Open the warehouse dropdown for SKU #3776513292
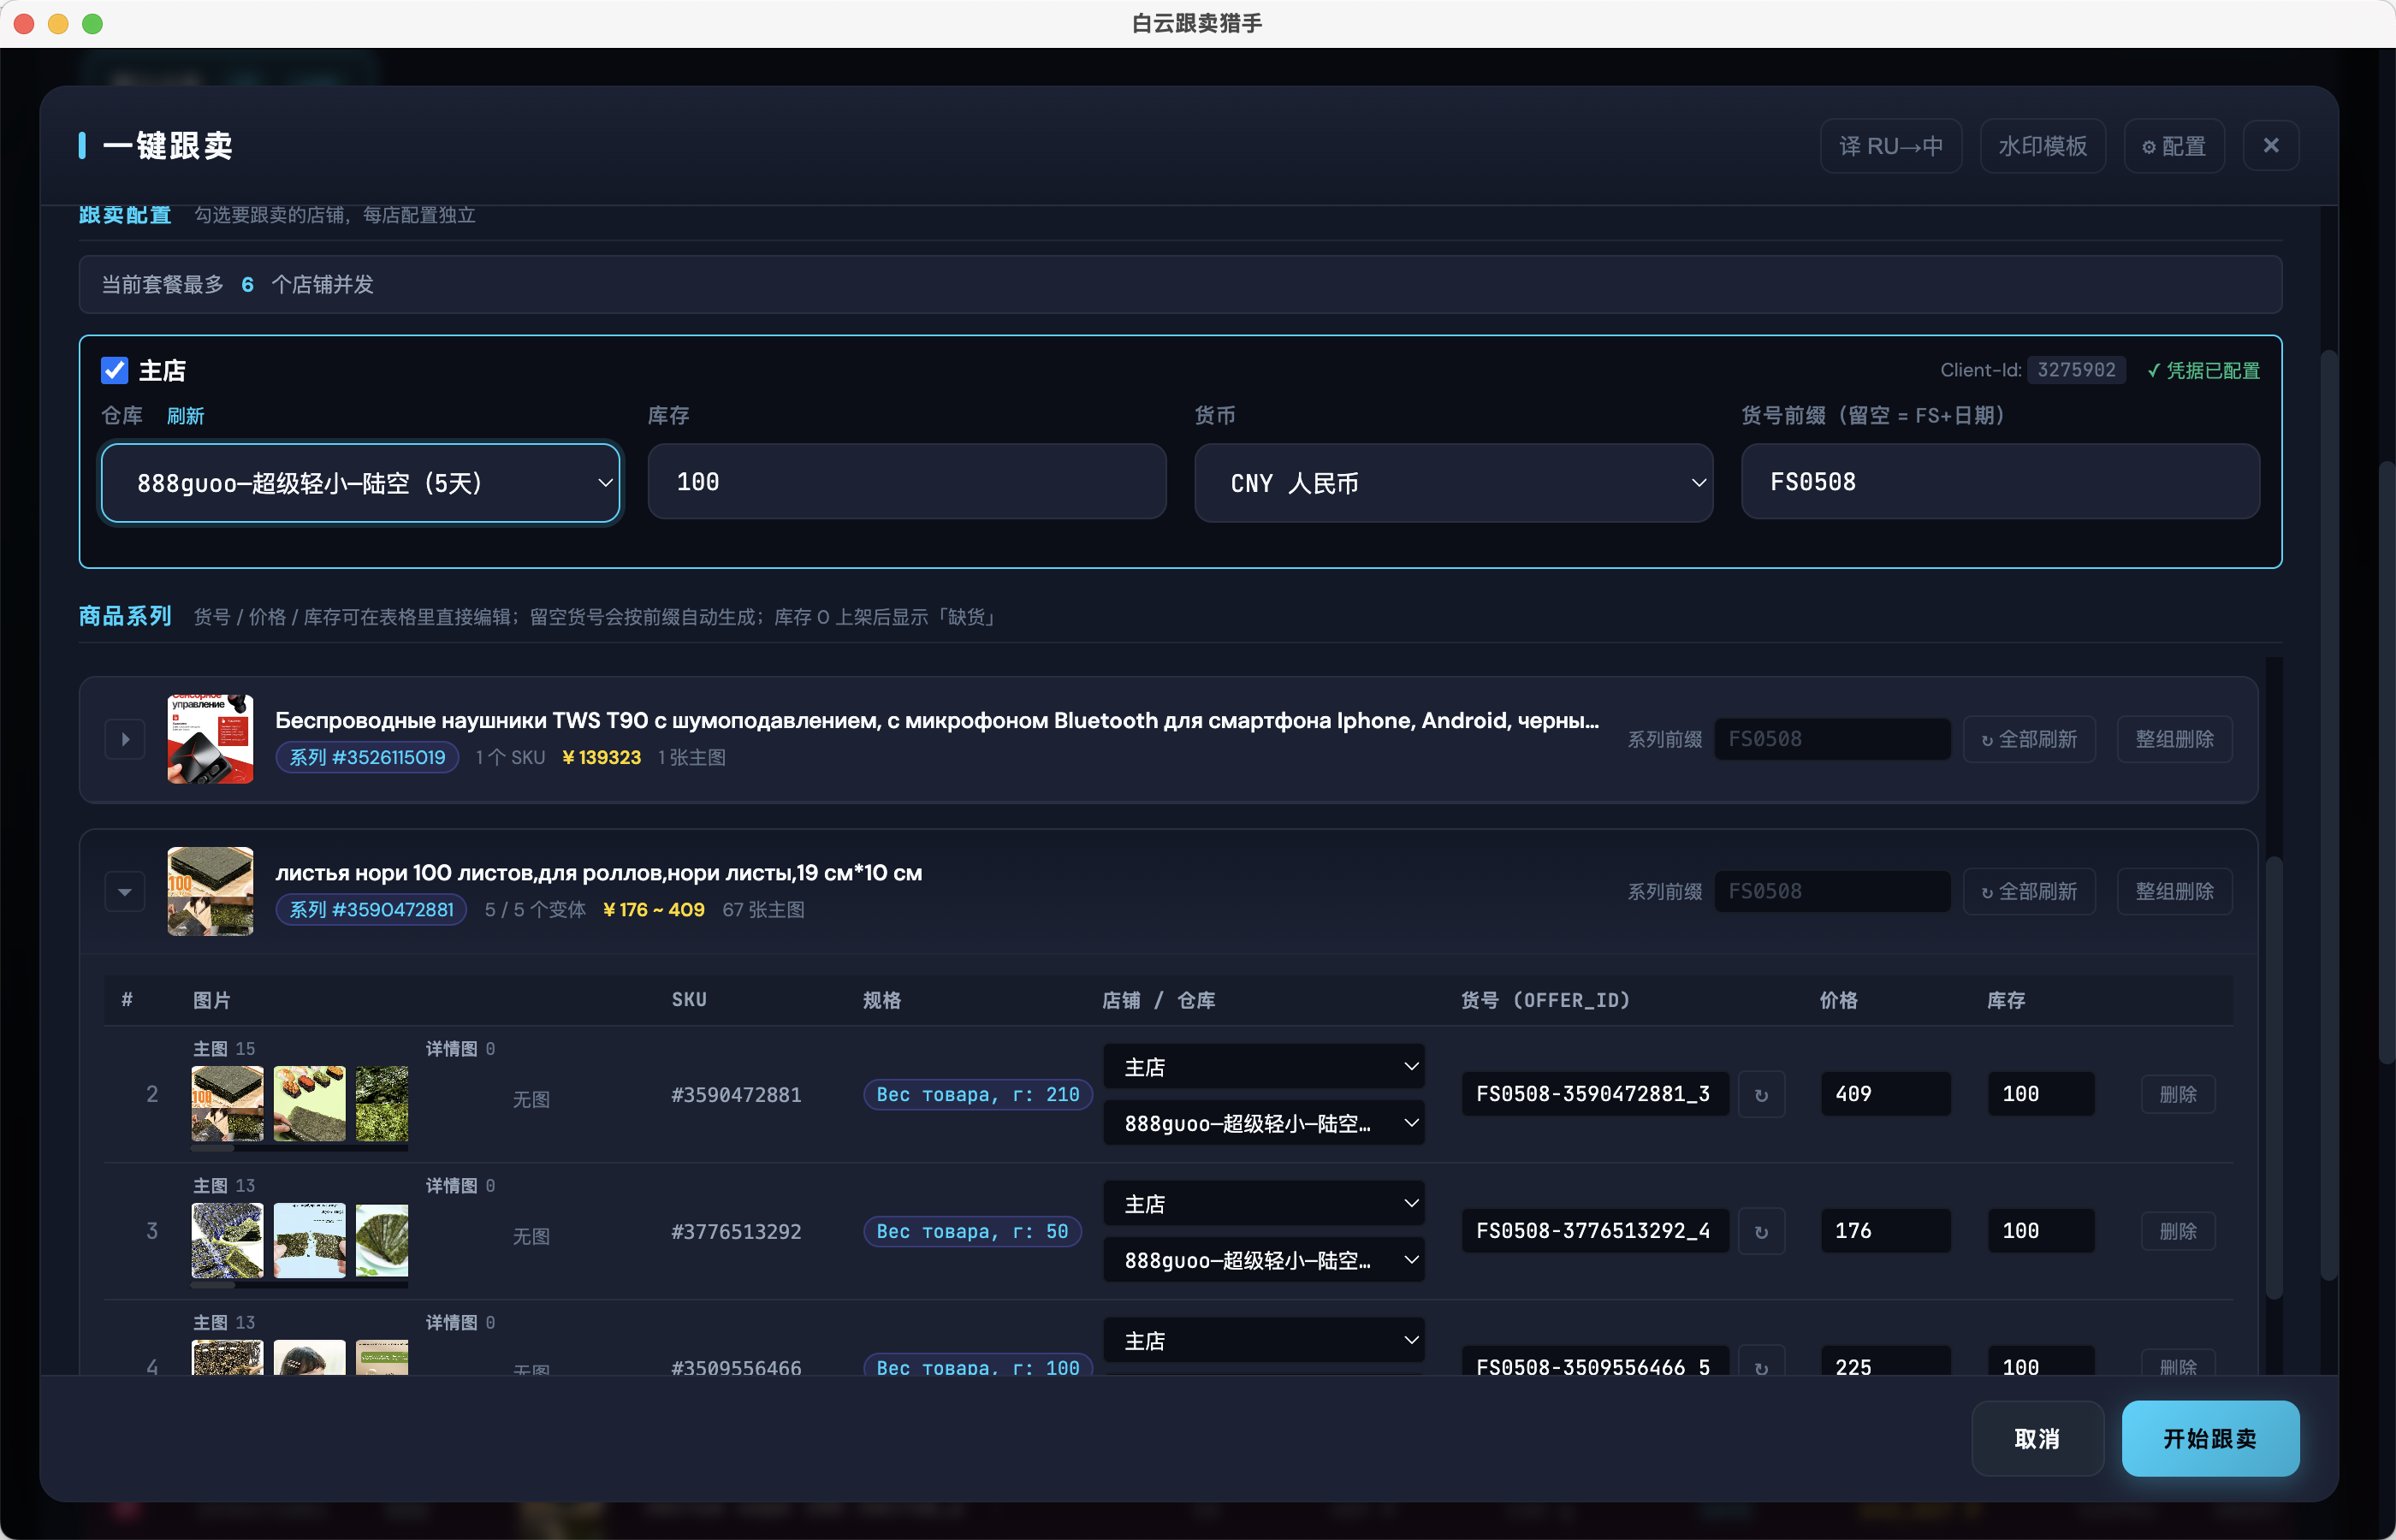This screenshot has width=2396, height=1540. tap(1264, 1260)
